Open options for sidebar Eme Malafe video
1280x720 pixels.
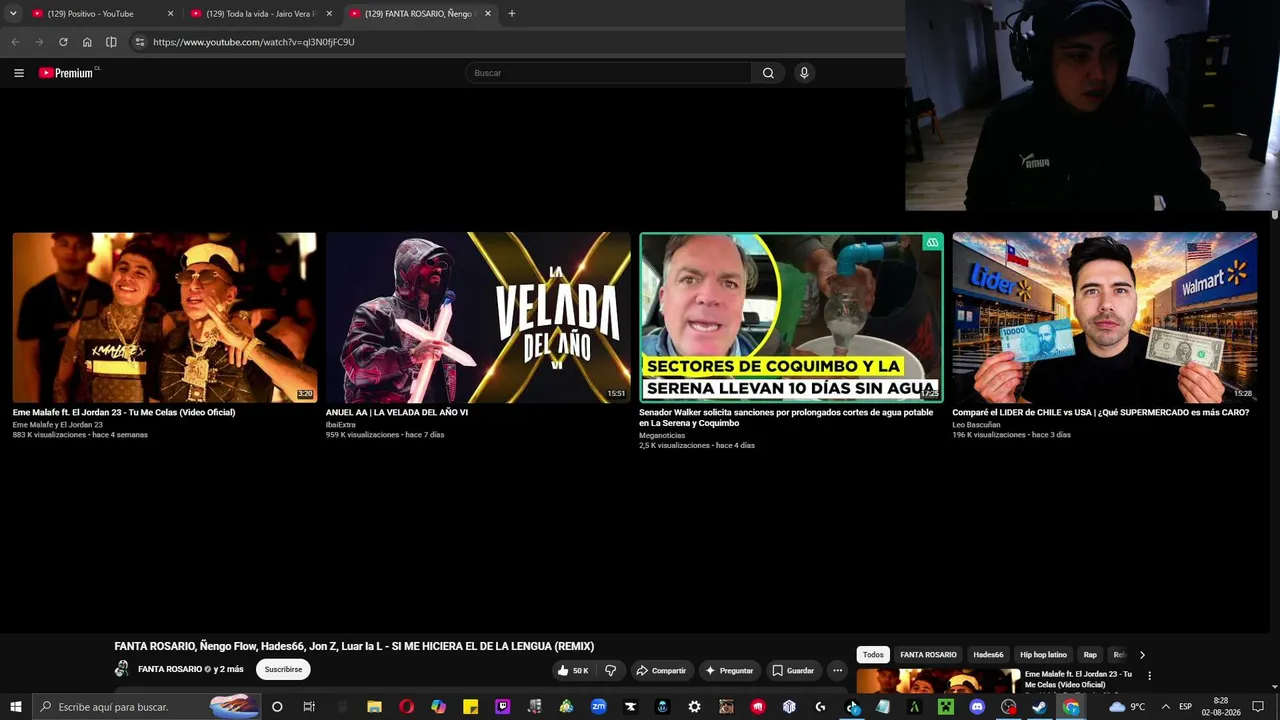click(1149, 676)
